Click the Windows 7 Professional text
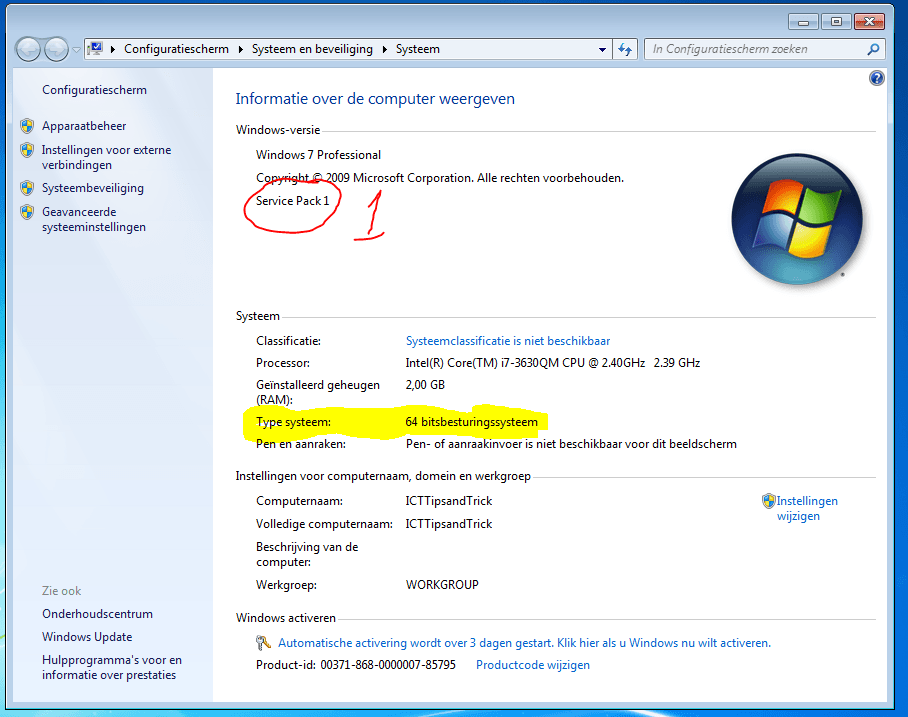Viewport: 908px width, 717px height. click(318, 155)
